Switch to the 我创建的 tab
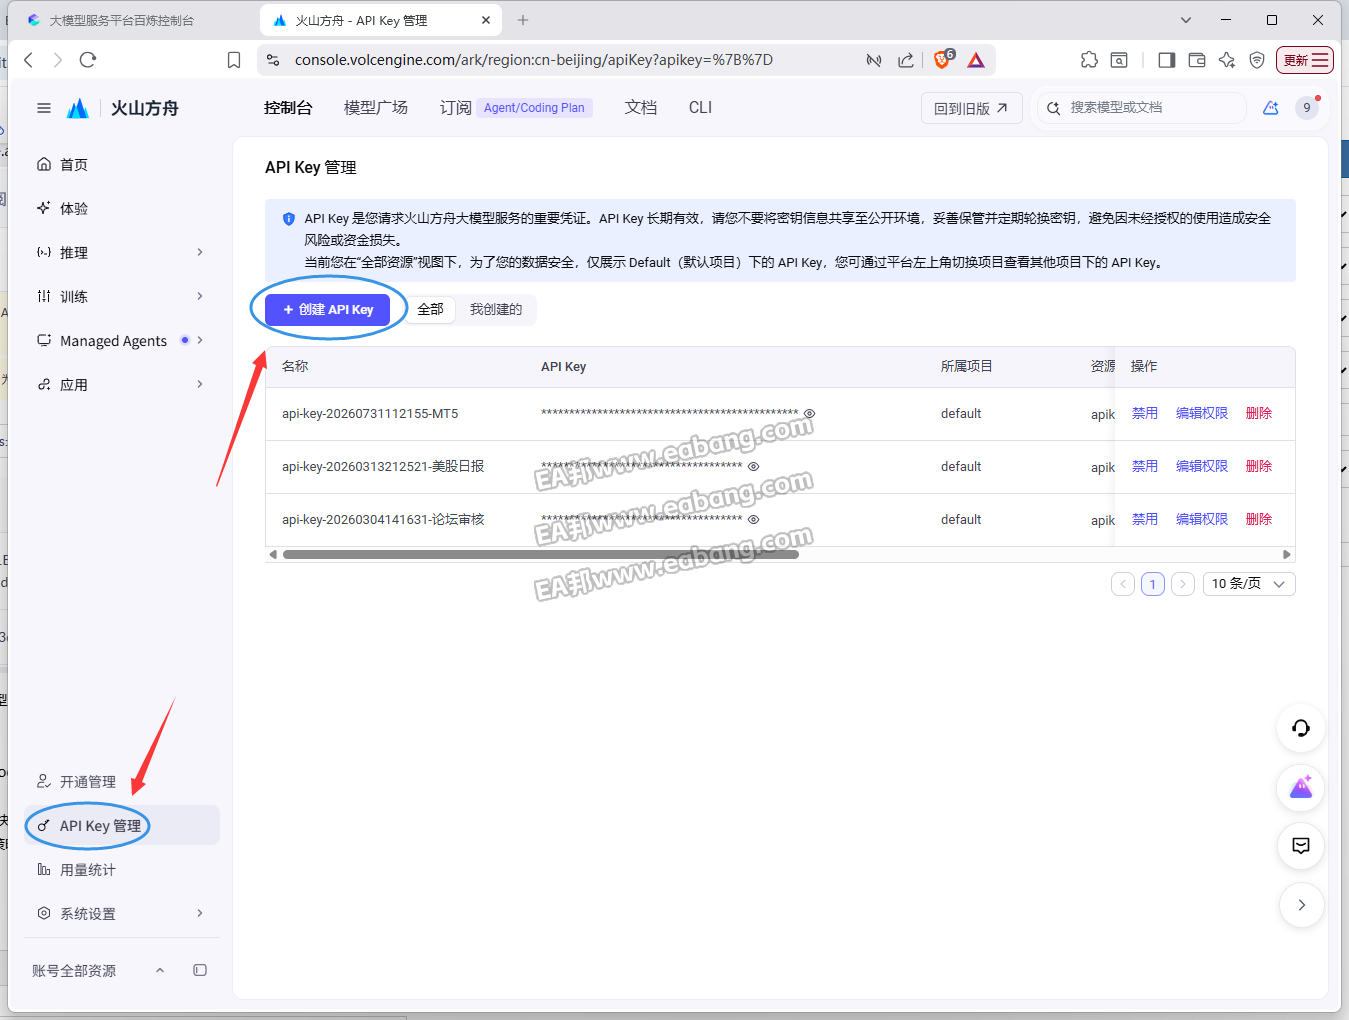Screen dimensions: 1349x1020 pos(496,310)
